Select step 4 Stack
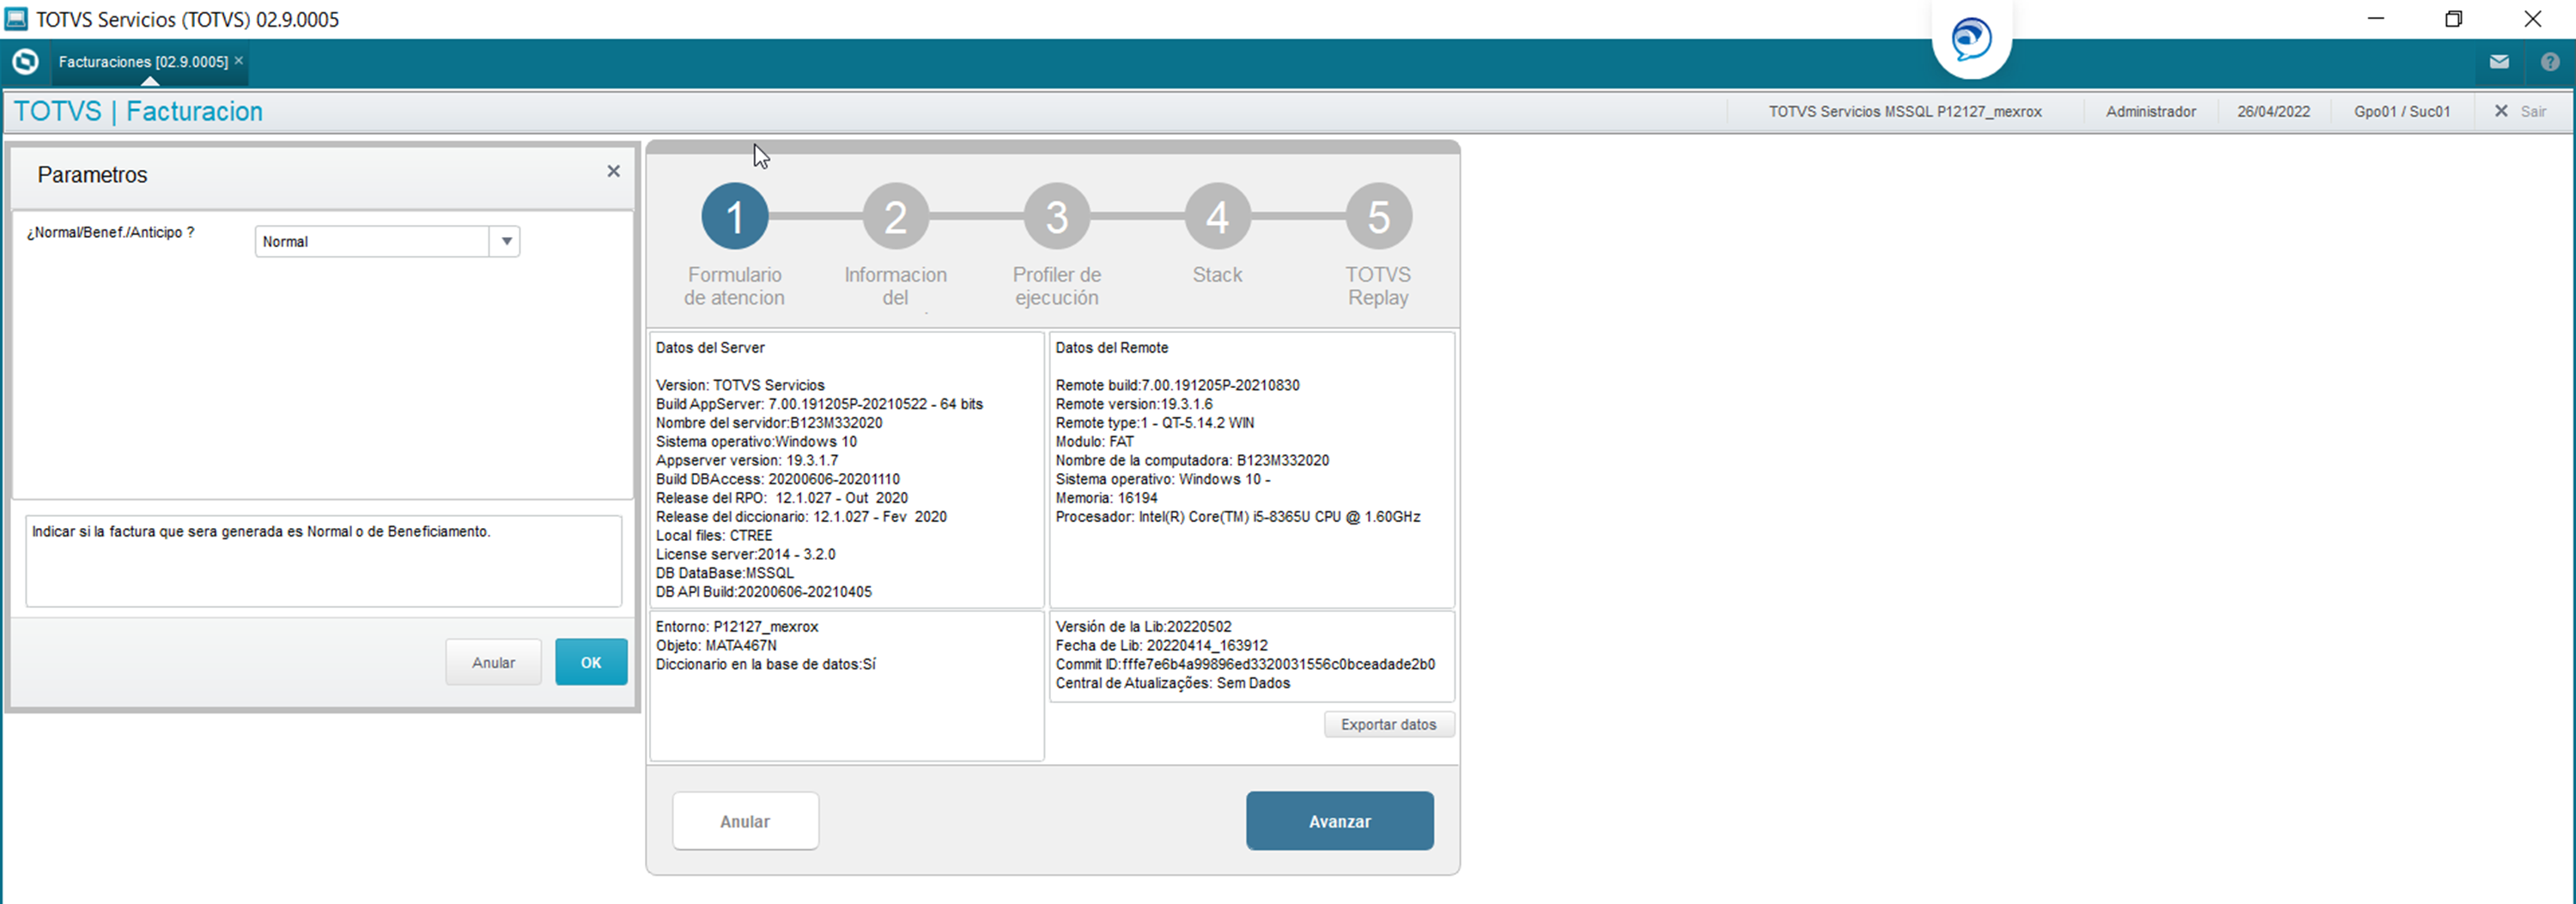 coord(1217,217)
